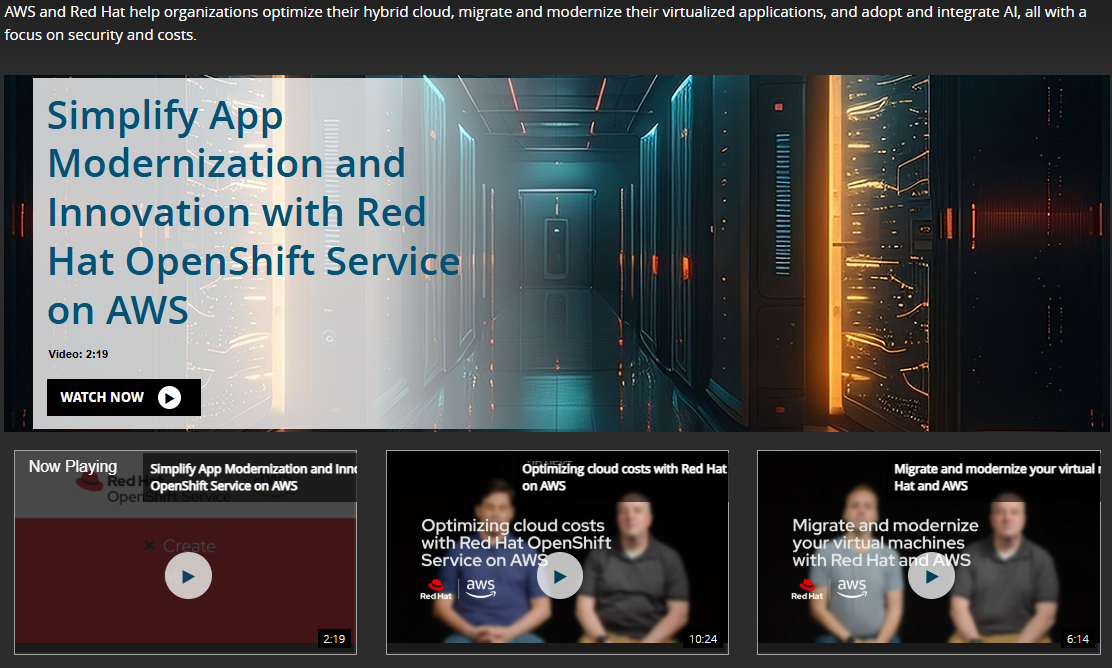Click the Red Hat logo in Optimizing cloud costs thumbnail
Image resolution: width=1112 pixels, height=668 pixels.
pyautogui.click(x=436, y=590)
